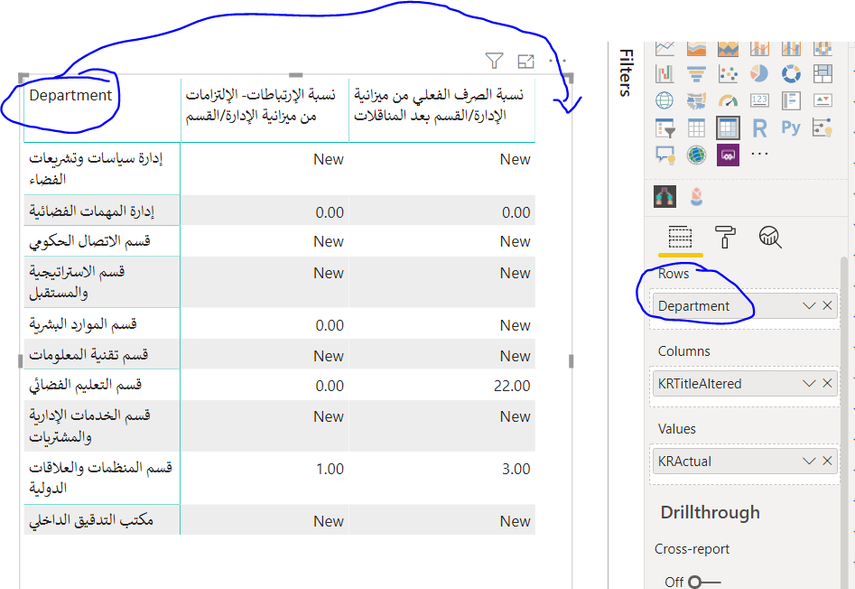Viewport: 855px width, 589px height.
Task: Open Focus mode for the matrix
Action: pos(526,62)
